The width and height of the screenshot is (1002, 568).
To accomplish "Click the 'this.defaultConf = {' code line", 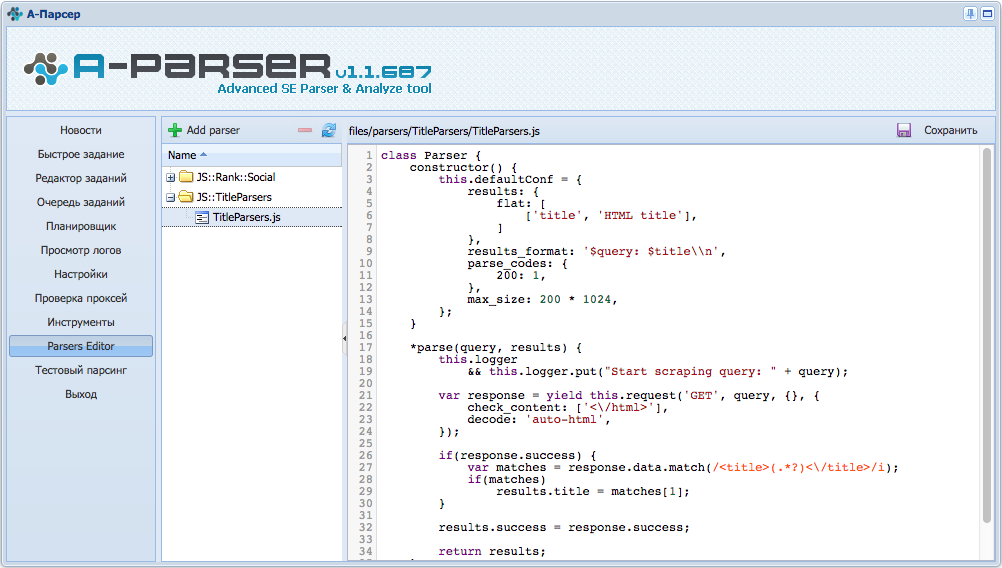I will pyautogui.click(x=510, y=180).
